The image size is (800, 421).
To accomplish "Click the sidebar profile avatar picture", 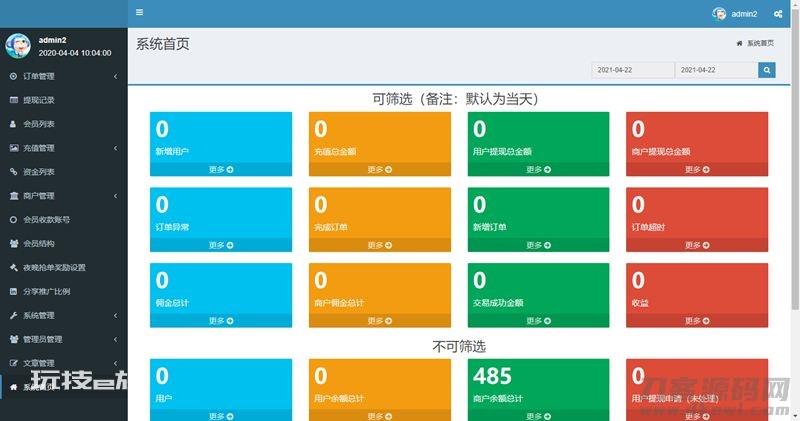I will 18,46.
